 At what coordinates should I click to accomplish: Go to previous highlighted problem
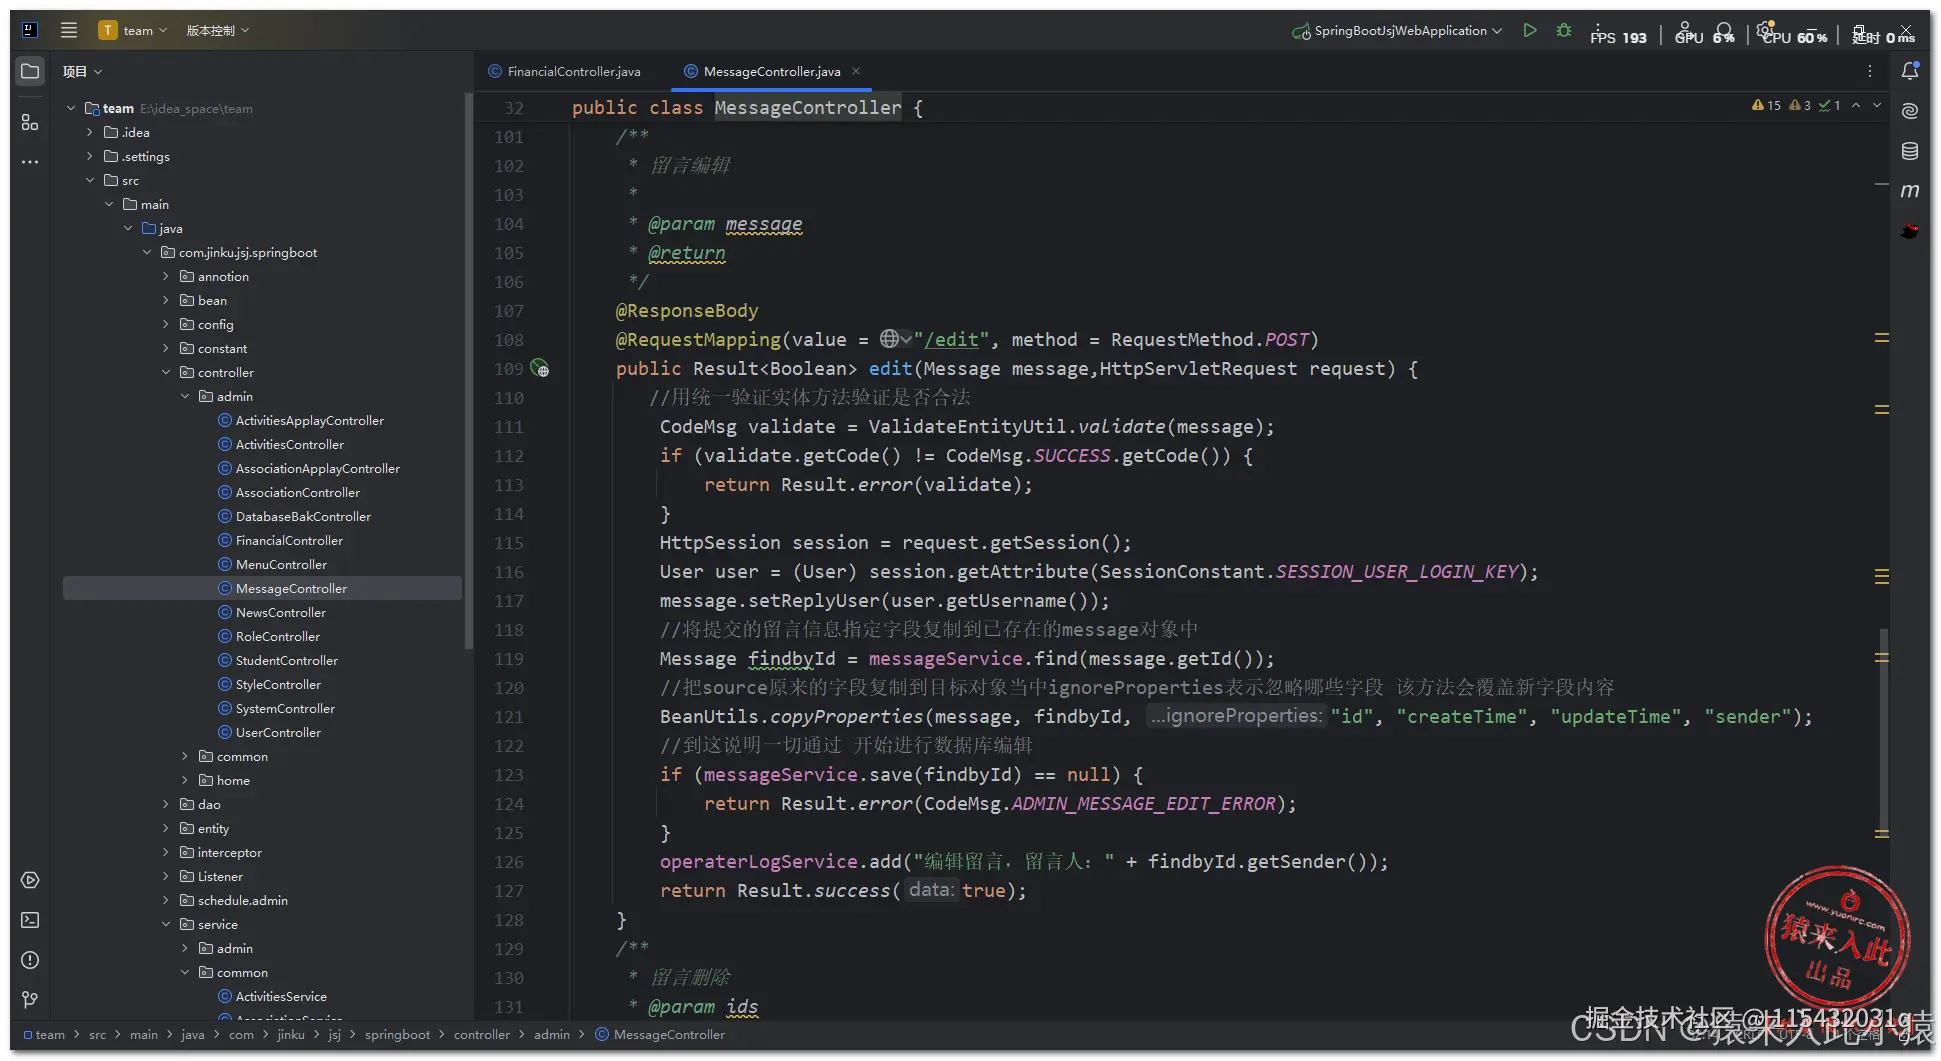[1856, 105]
